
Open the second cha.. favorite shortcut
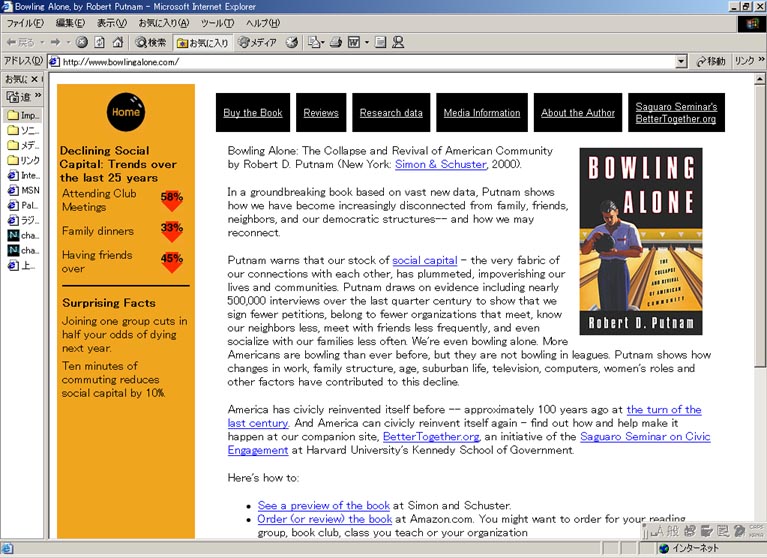(23, 250)
